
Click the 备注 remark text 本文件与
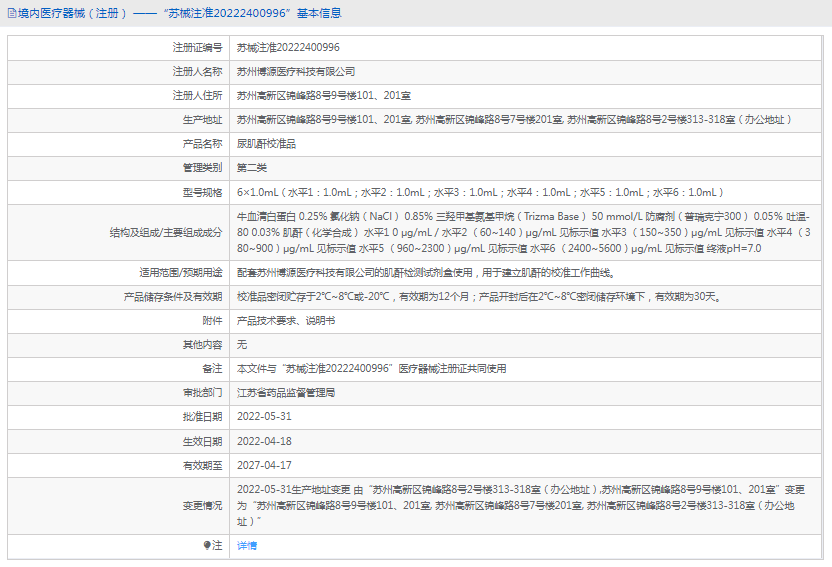click(371, 369)
